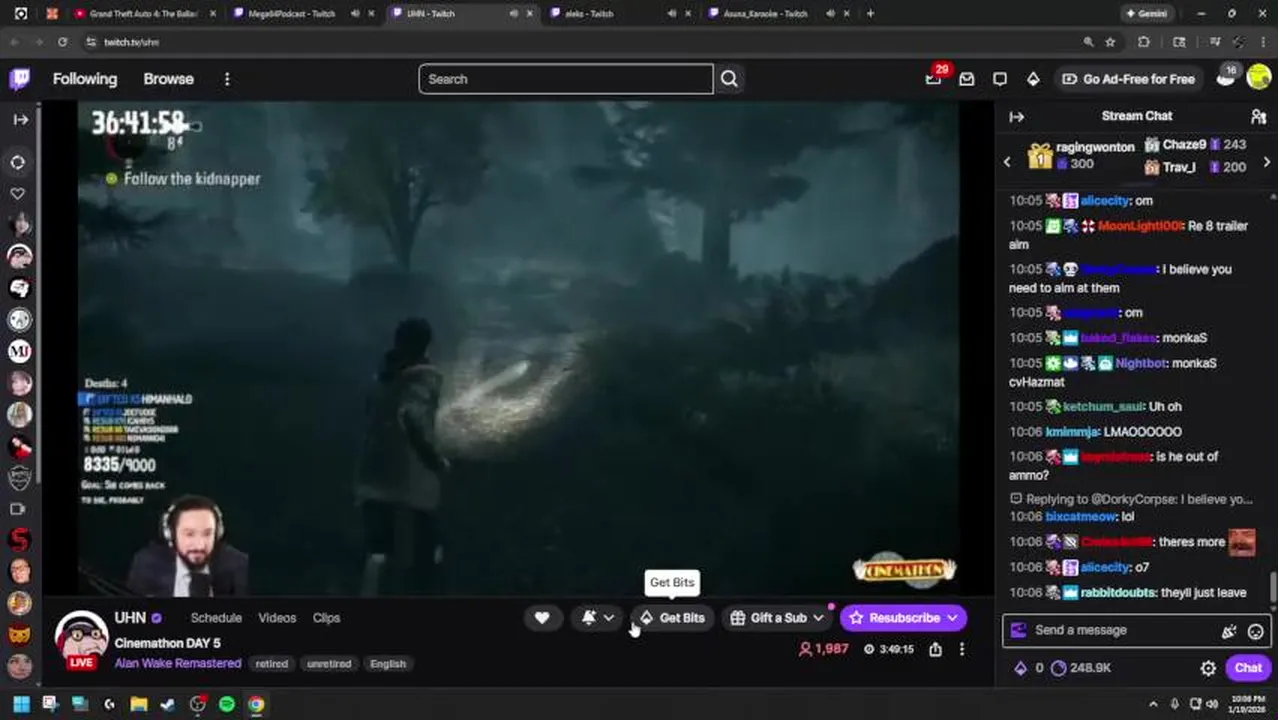Click the UHN channel name
Image resolution: width=1278 pixels, height=720 pixels.
click(x=130, y=618)
